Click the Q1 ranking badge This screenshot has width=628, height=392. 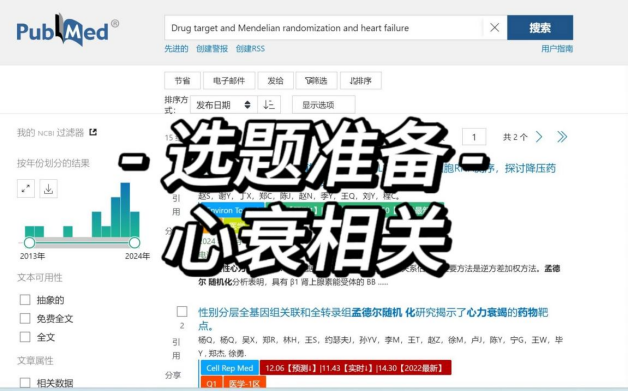click(x=211, y=383)
